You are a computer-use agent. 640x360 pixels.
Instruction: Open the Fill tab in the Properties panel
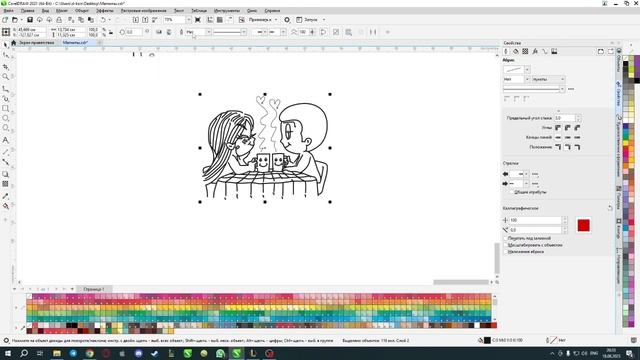pyautogui.click(x=516, y=51)
